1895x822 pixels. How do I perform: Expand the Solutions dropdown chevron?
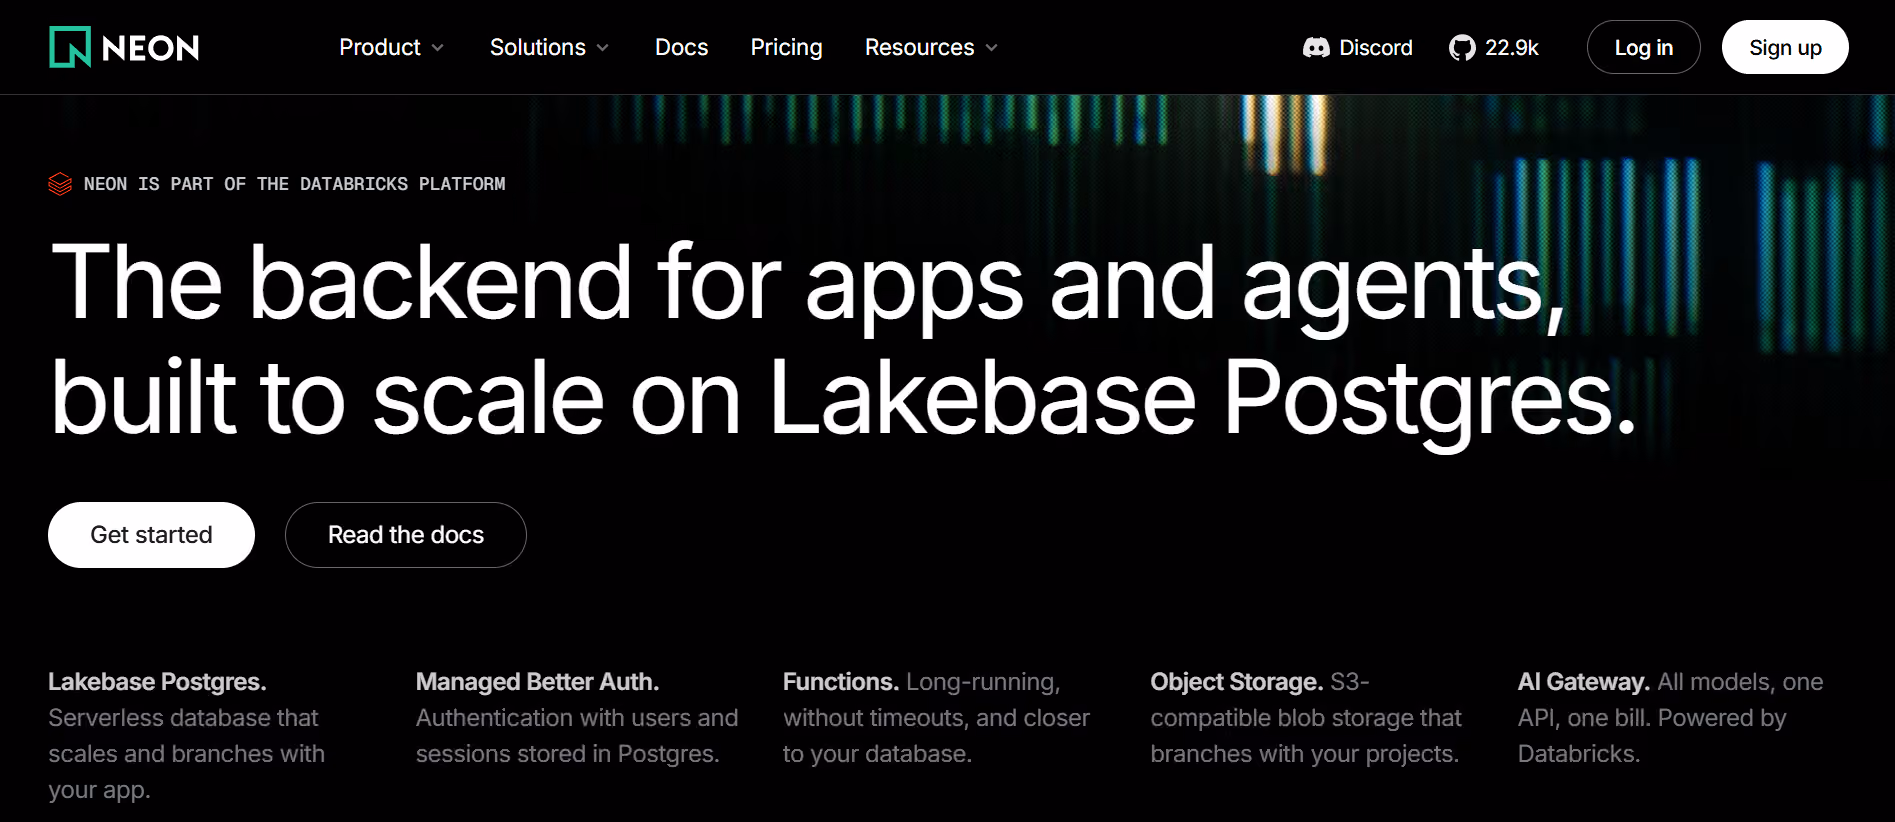point(603,48)
